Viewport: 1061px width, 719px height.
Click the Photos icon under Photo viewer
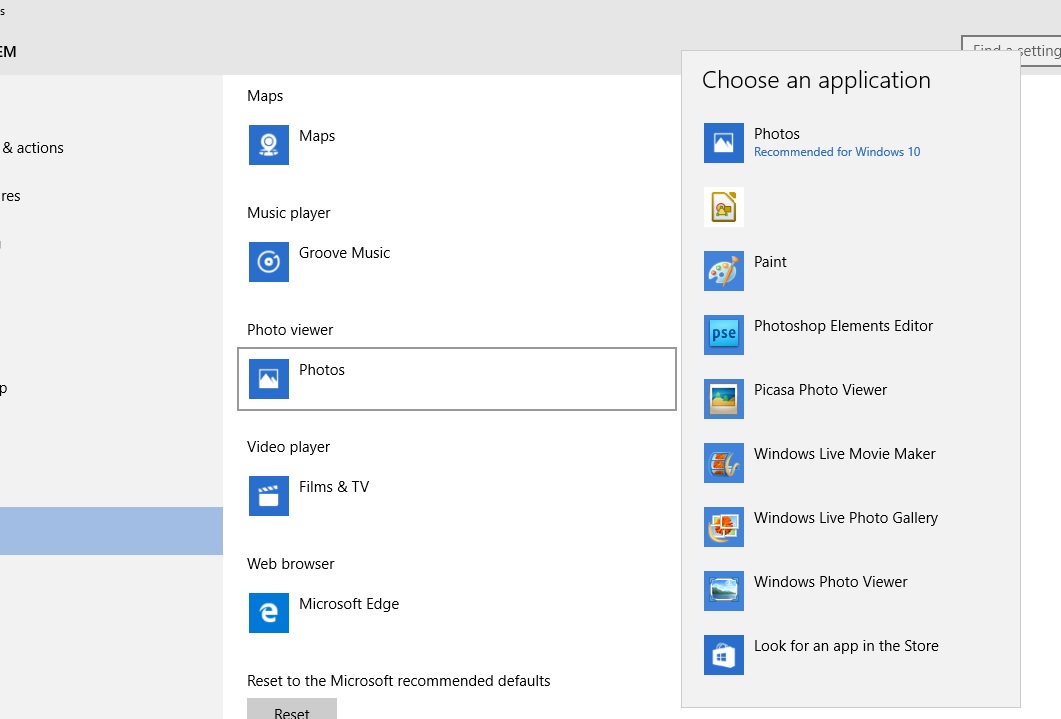pyautogui.click(x=269, y=379)
